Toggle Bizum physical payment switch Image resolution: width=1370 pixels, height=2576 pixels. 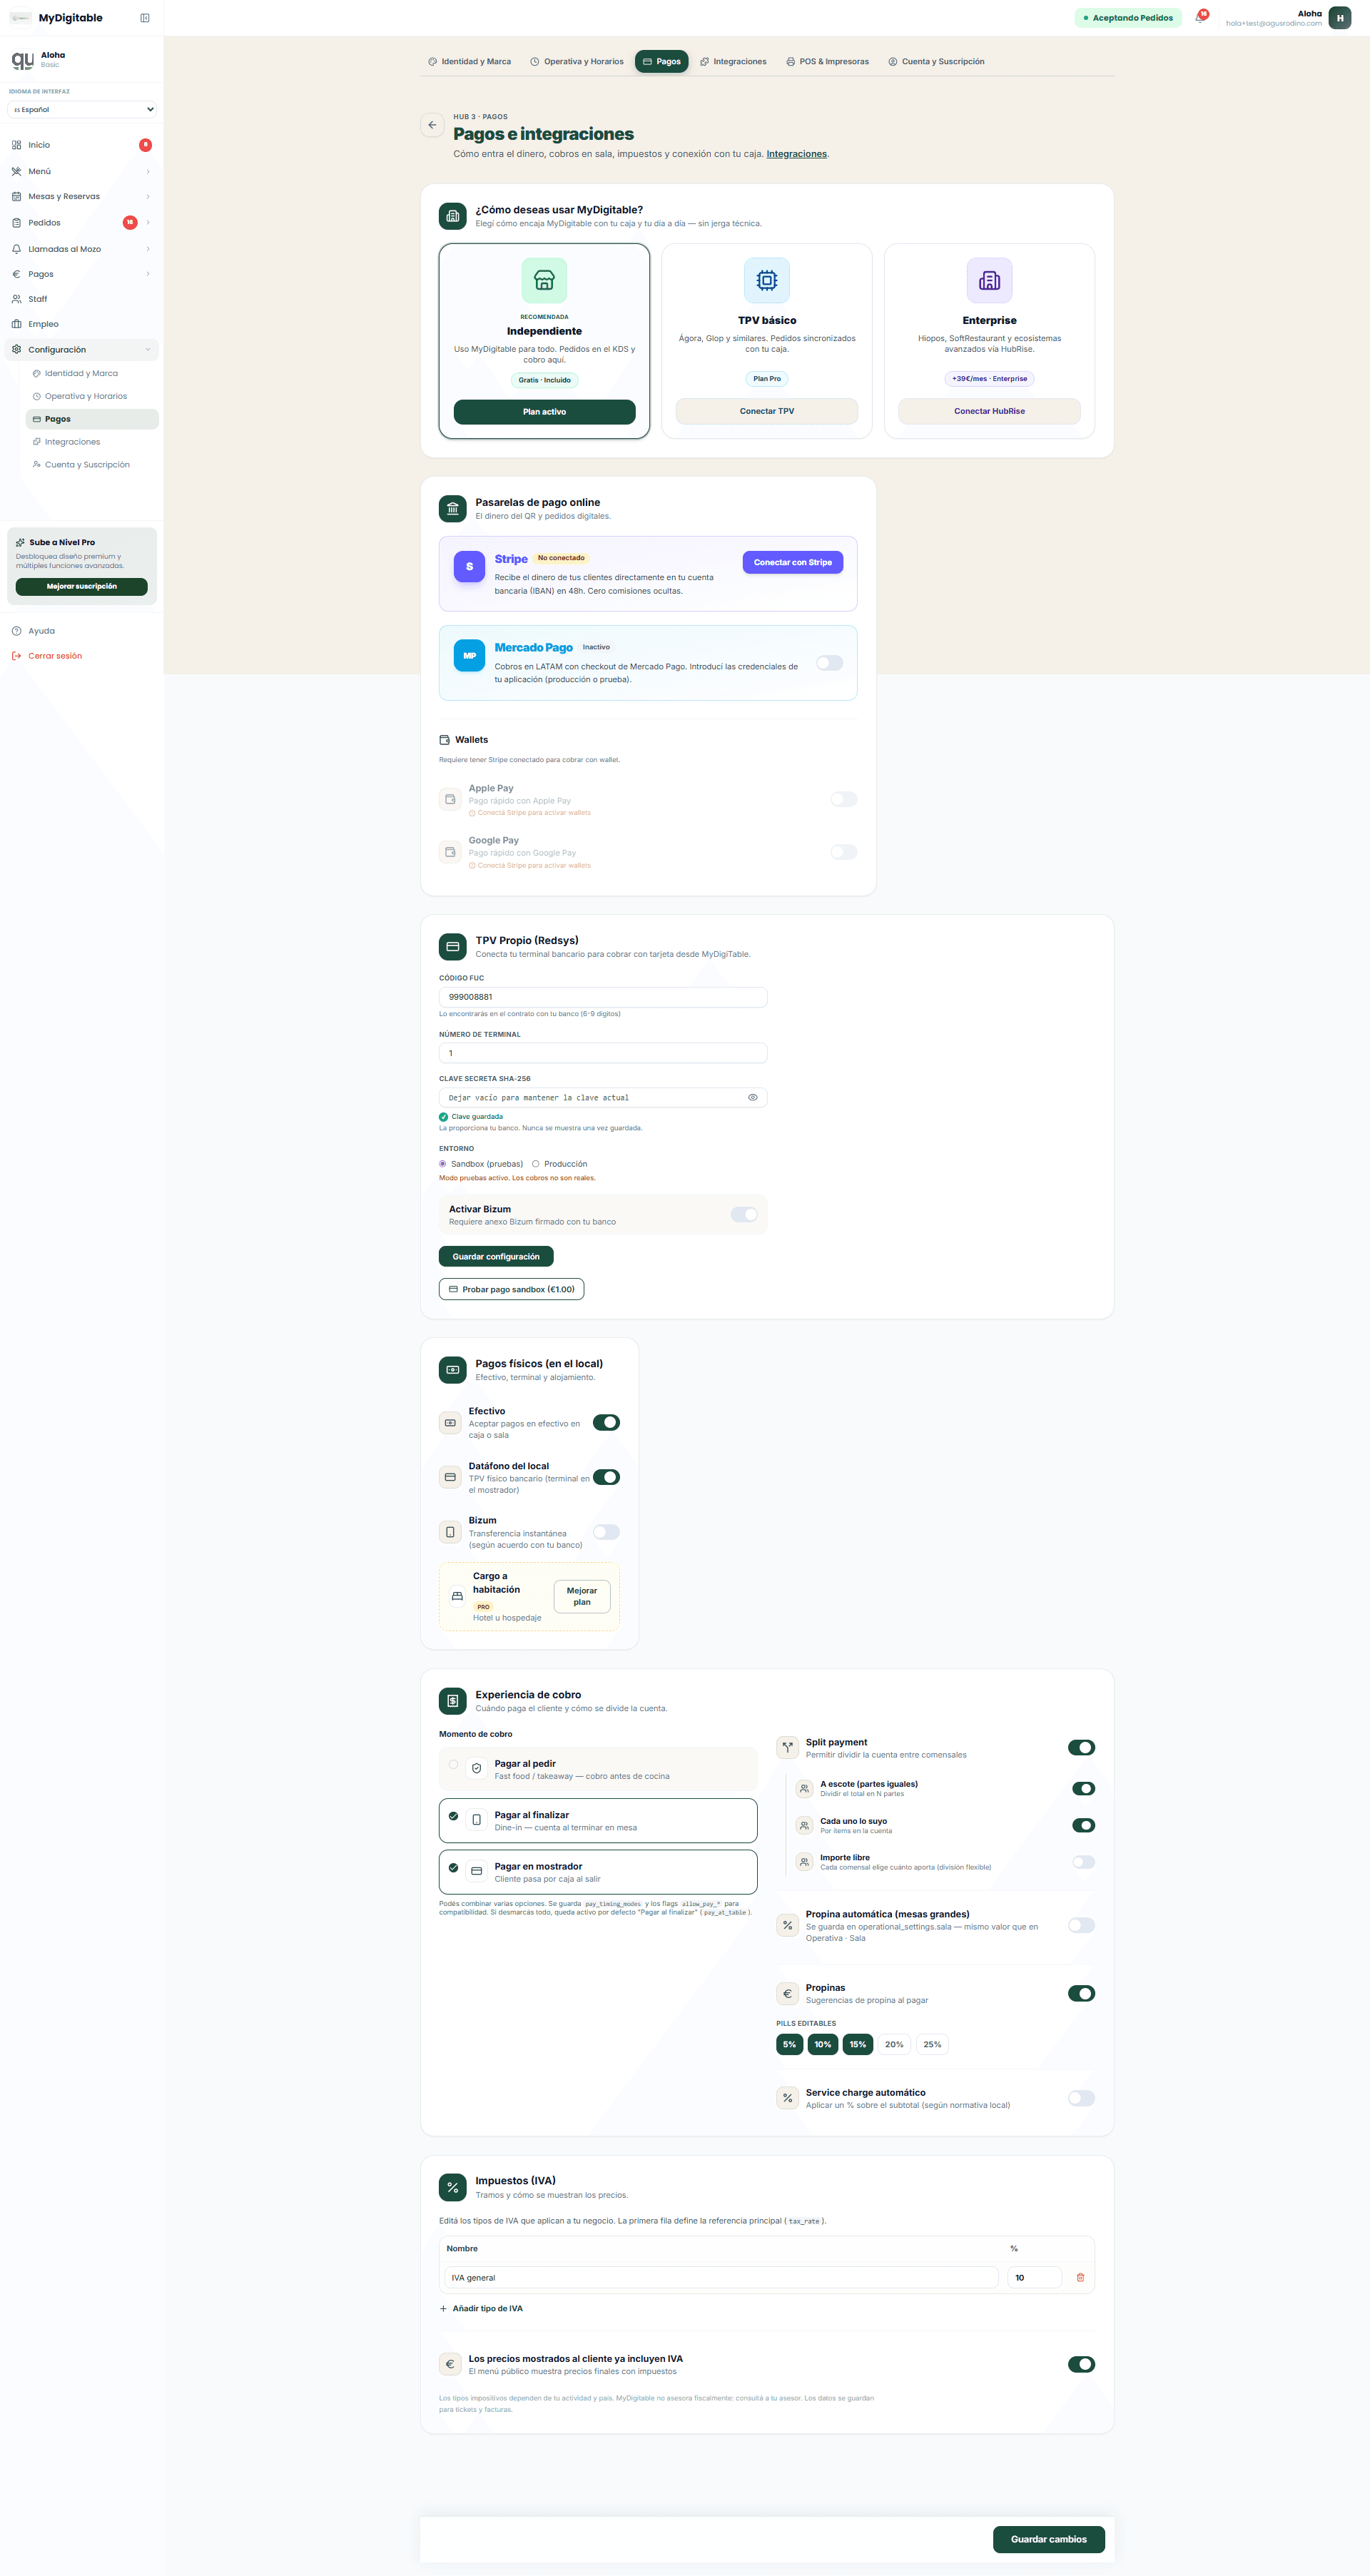pos(606,1532)
